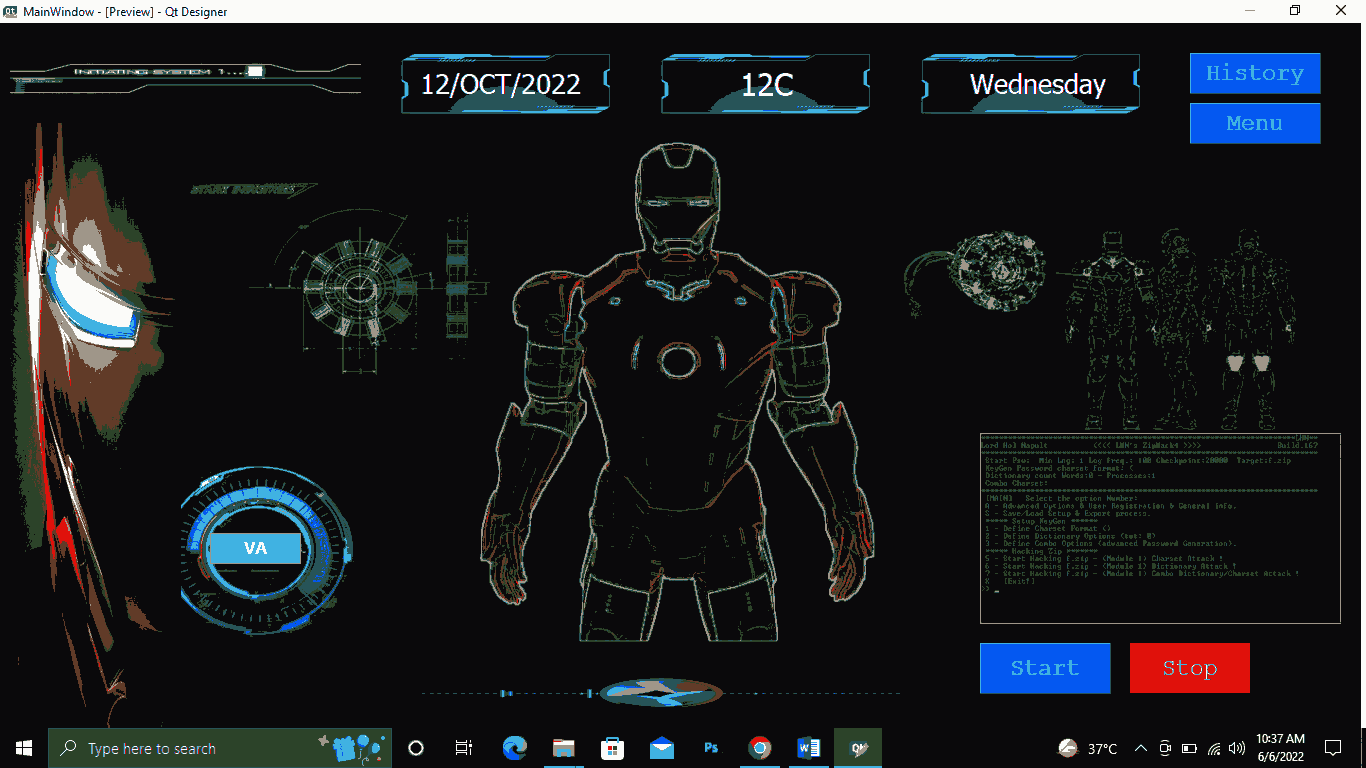
Task: Click inside the green terminal output box
Action: coord(1160,528)
